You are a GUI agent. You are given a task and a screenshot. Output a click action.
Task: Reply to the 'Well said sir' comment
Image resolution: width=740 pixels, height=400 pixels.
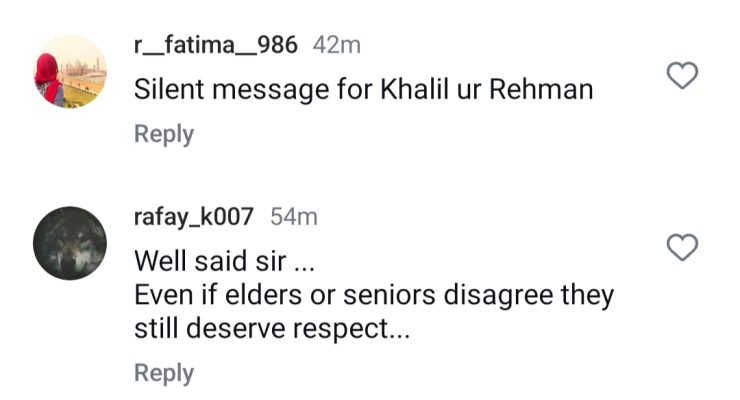click(x=164, y=373)
